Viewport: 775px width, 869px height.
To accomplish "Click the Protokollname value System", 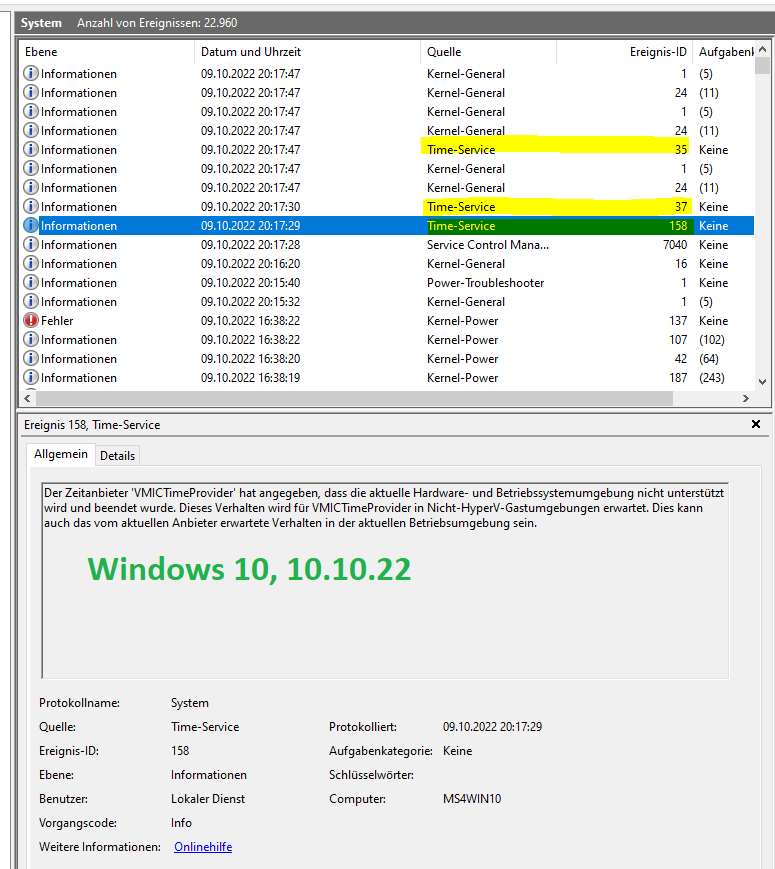I will click(190, 703).
